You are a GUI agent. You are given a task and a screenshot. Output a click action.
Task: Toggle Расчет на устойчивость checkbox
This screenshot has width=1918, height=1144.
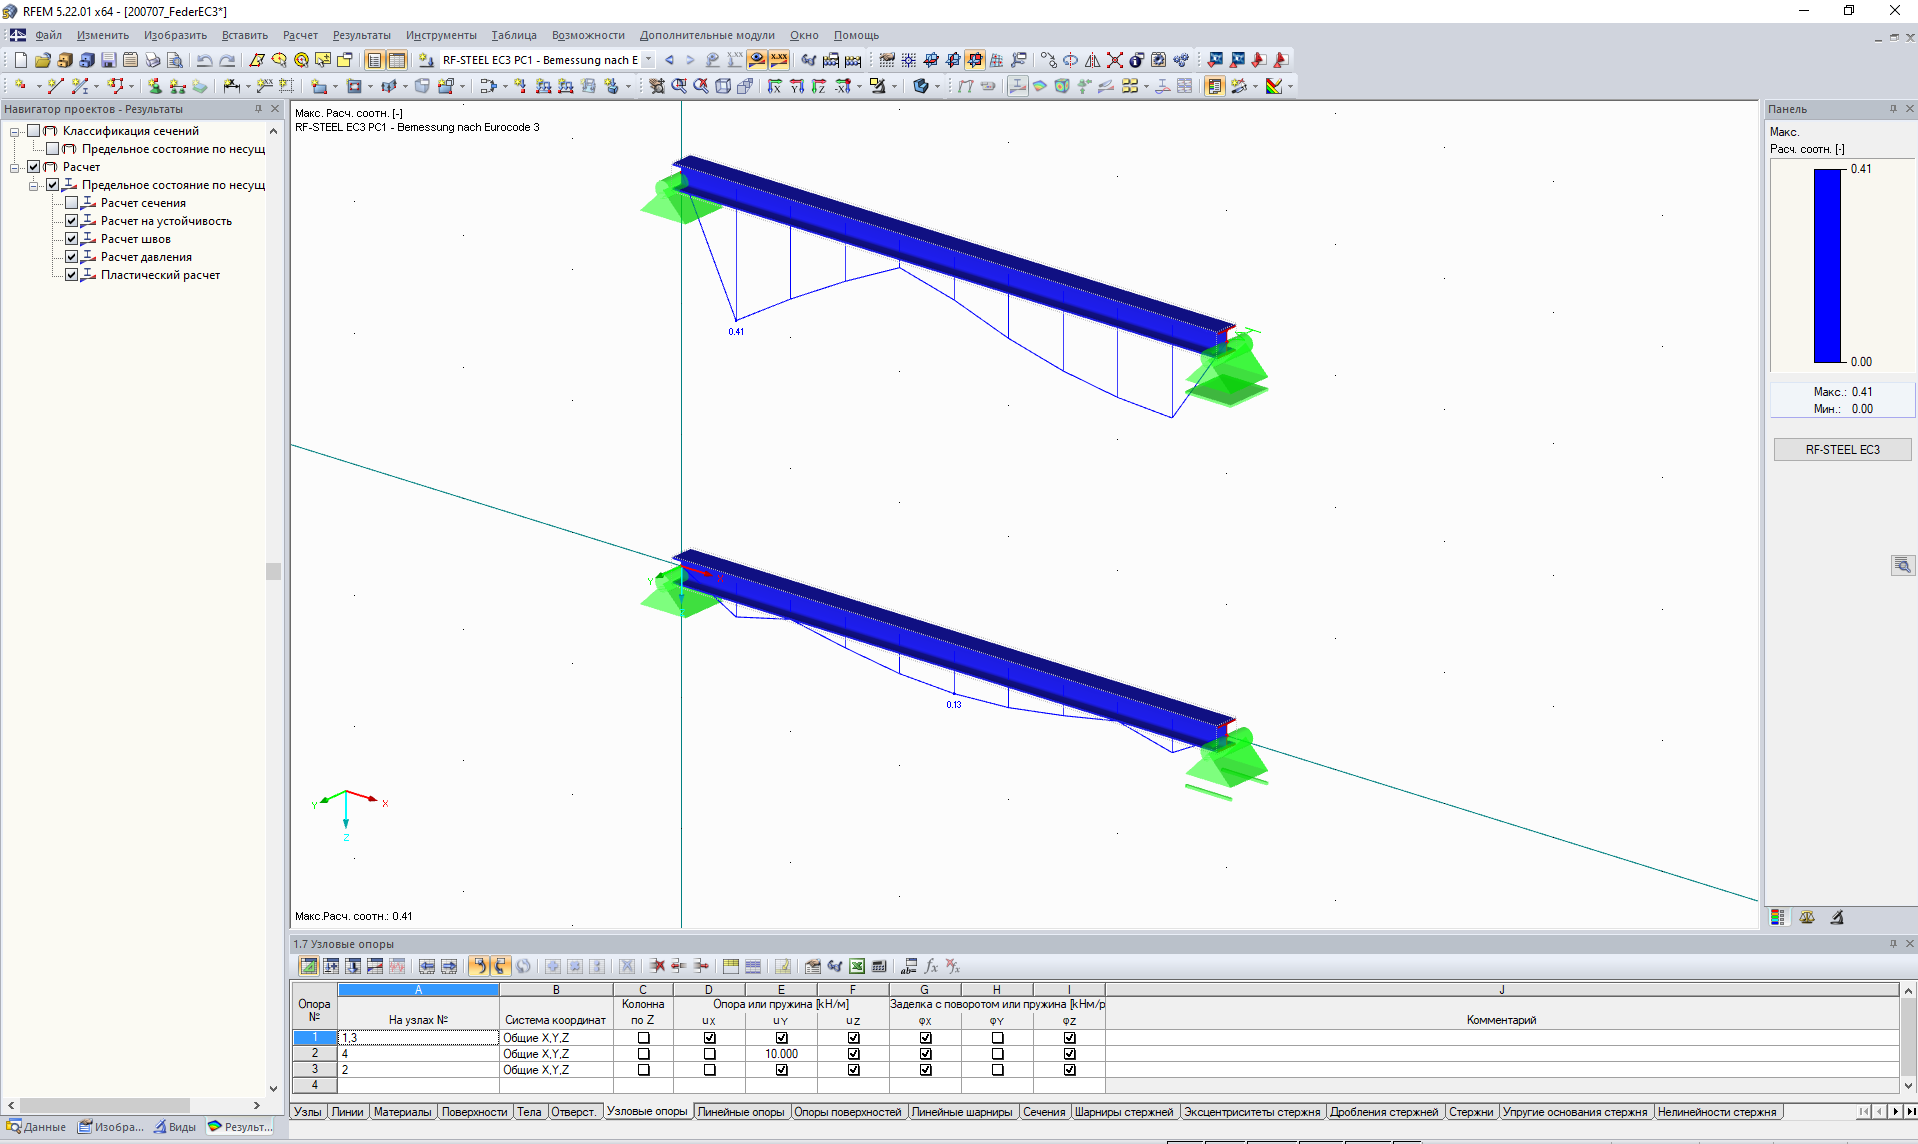[71, 221]
